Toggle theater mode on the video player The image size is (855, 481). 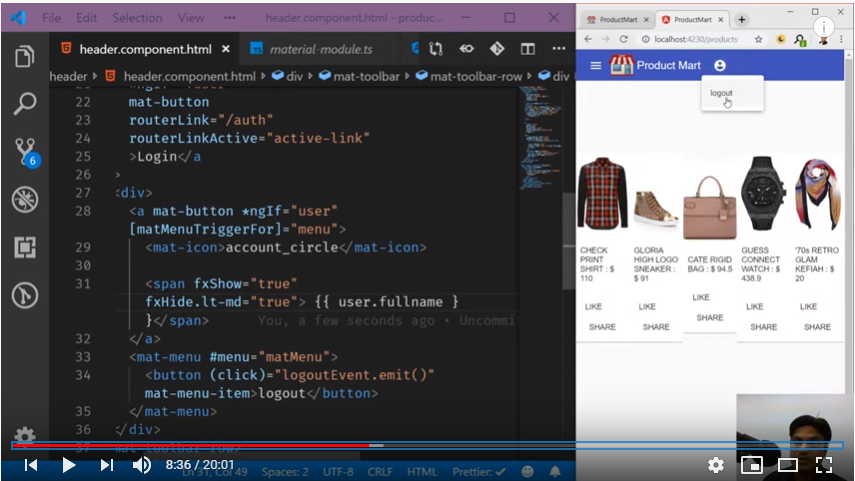point(788,465)
